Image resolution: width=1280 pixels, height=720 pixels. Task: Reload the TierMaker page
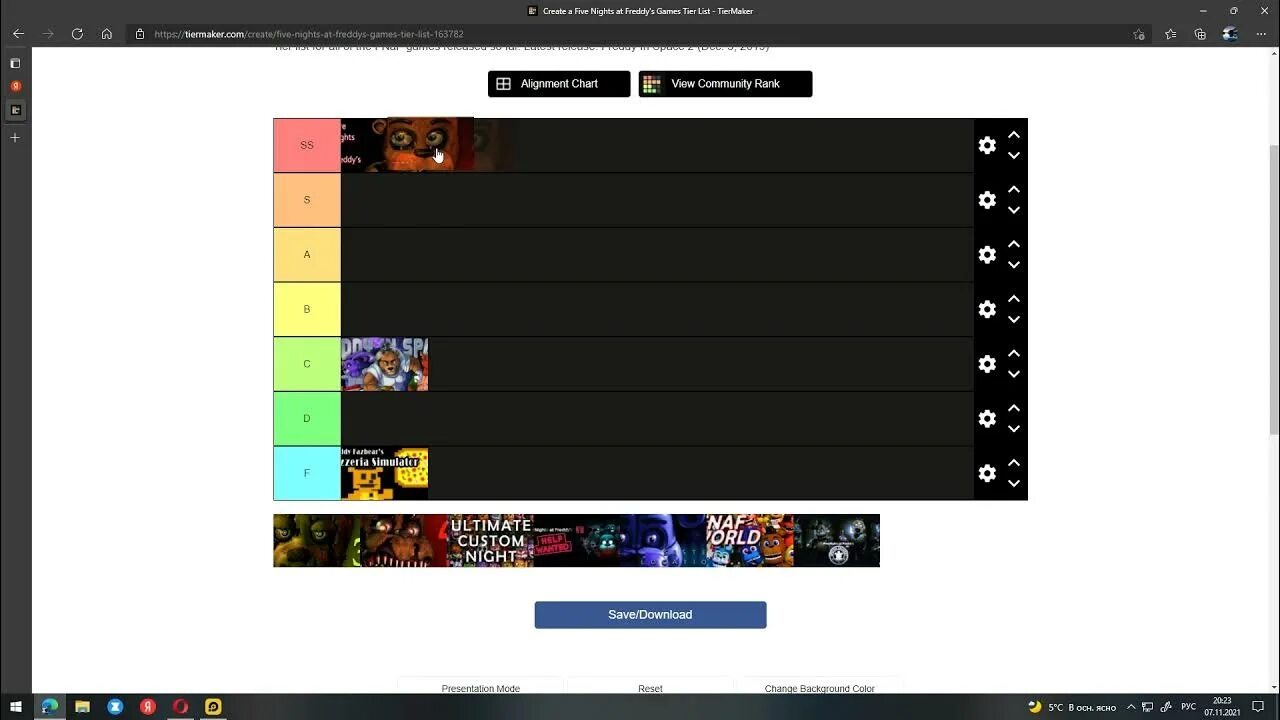coord(77,34)
